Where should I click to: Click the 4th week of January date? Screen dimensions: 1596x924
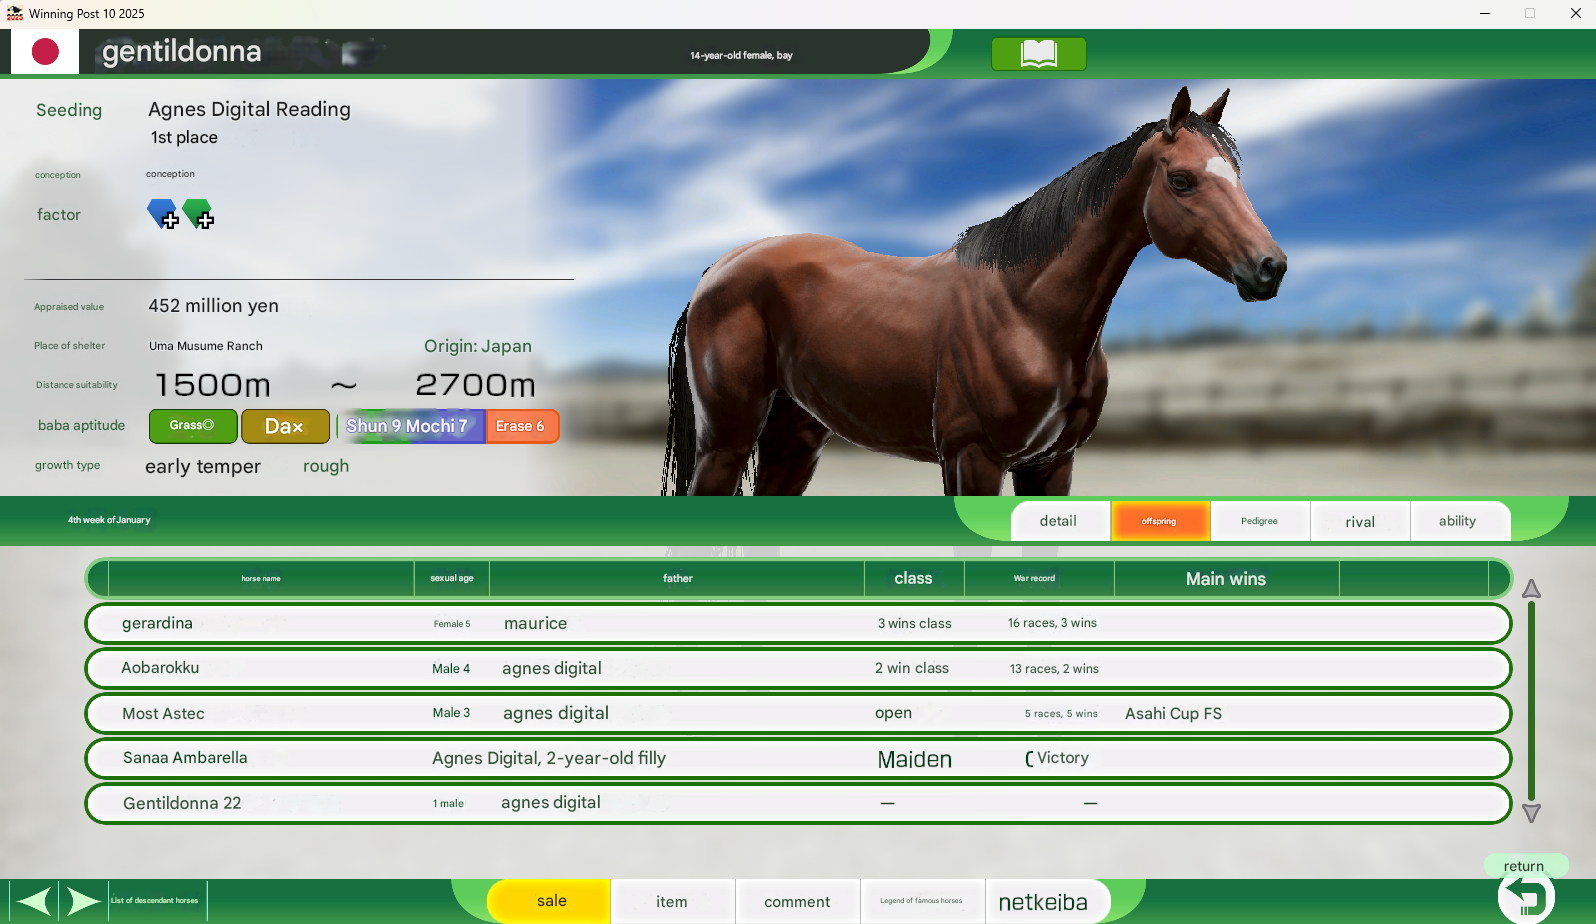[109, 520]
